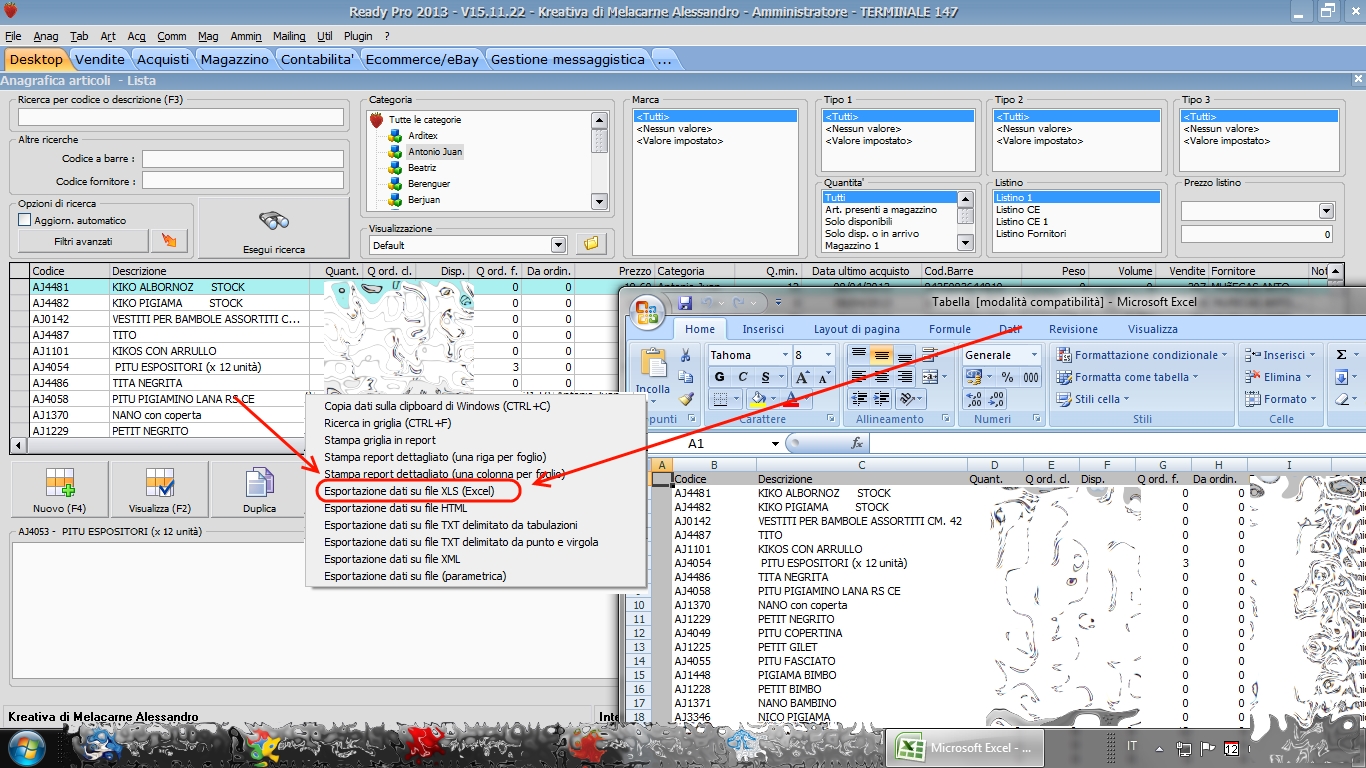Screen dimensions: 1366x768
Task: Open the Visualizzazione Default dropdown
Action: click(x=558, y=245)
